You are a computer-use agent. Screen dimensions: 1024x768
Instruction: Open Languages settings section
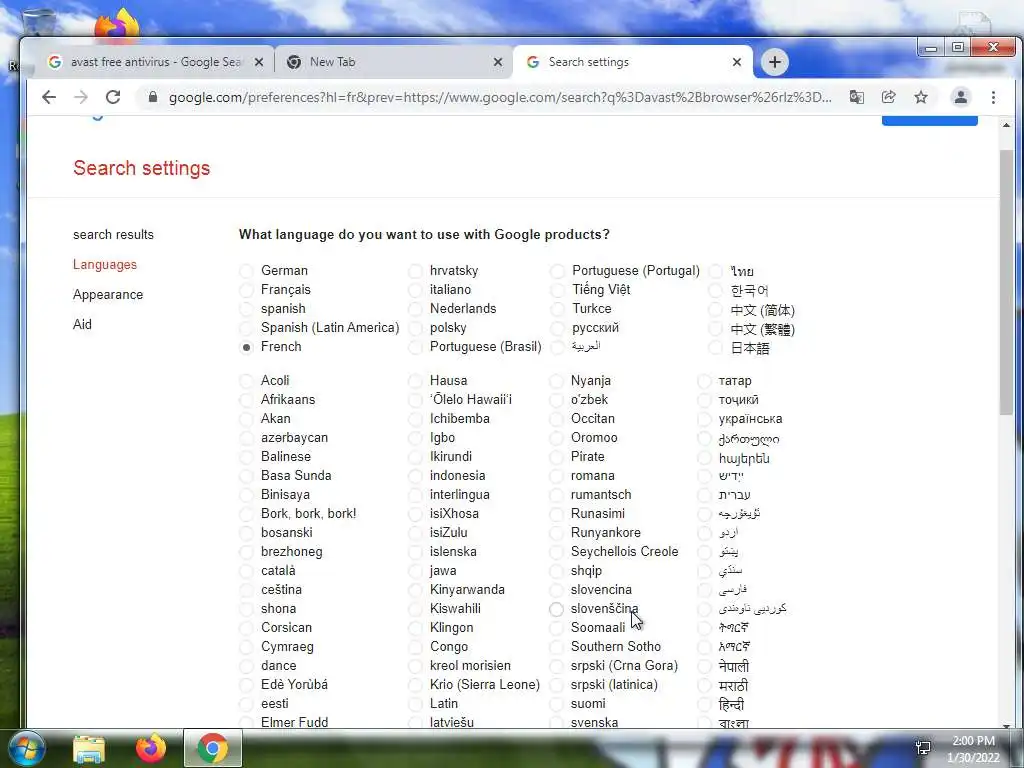(104, 264)
